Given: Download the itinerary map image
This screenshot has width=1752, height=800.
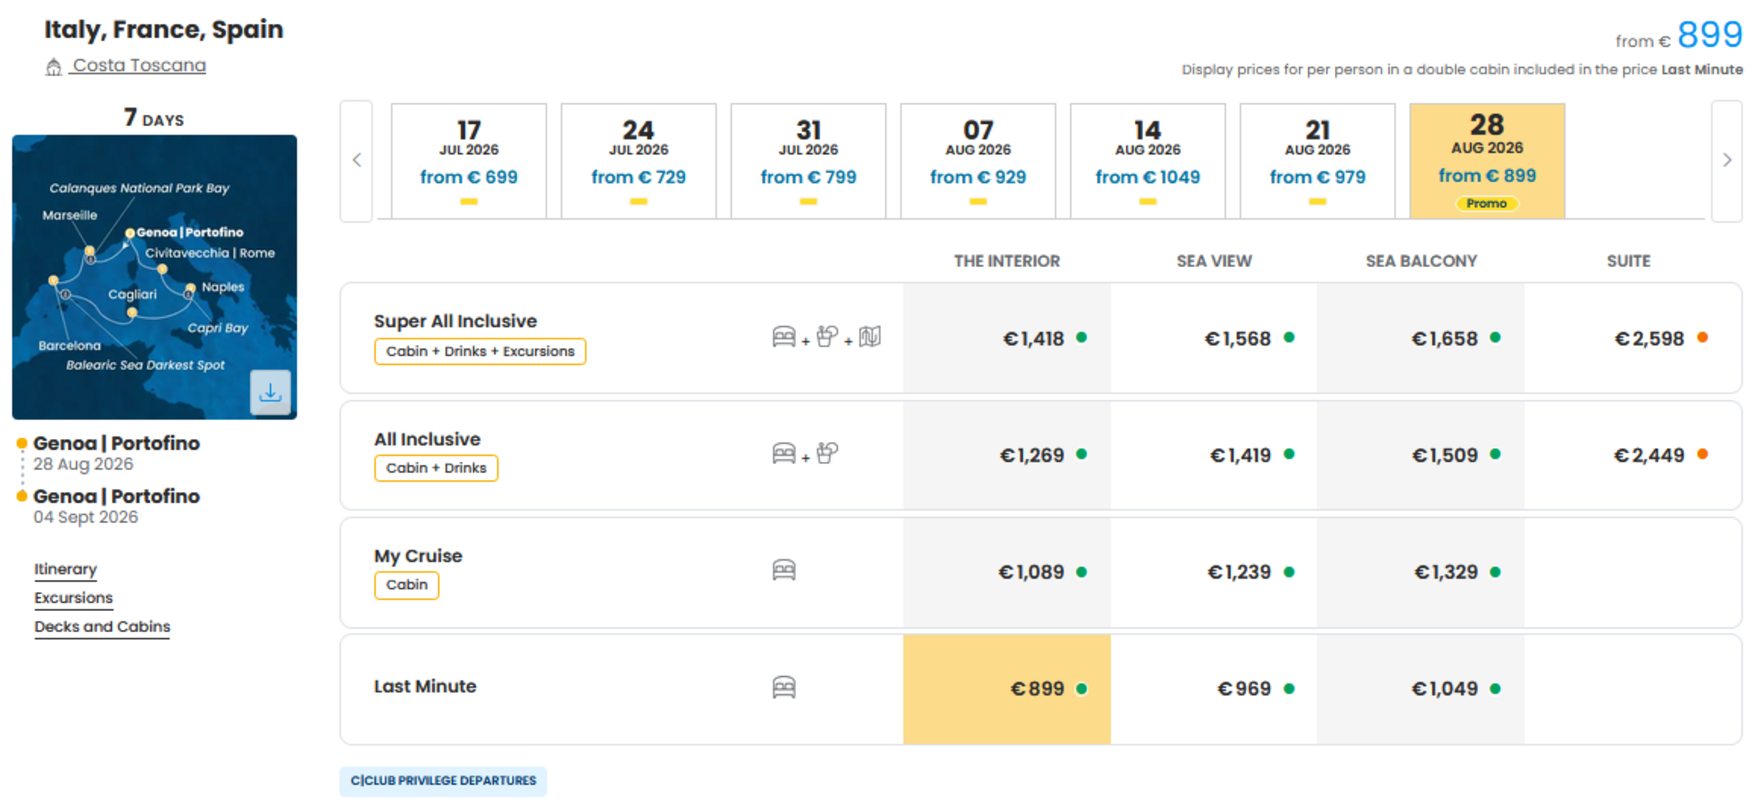Looking at the screenshot, I should tap(270, 392).
